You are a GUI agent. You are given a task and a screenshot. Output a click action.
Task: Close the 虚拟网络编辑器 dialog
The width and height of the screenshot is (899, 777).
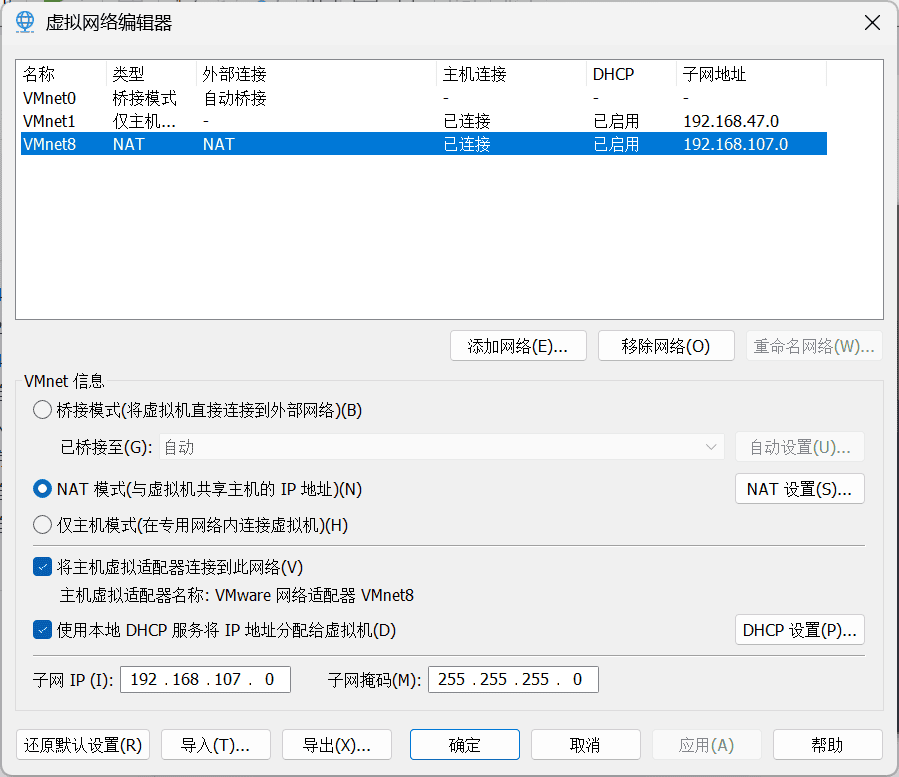(x=872, y=23)
